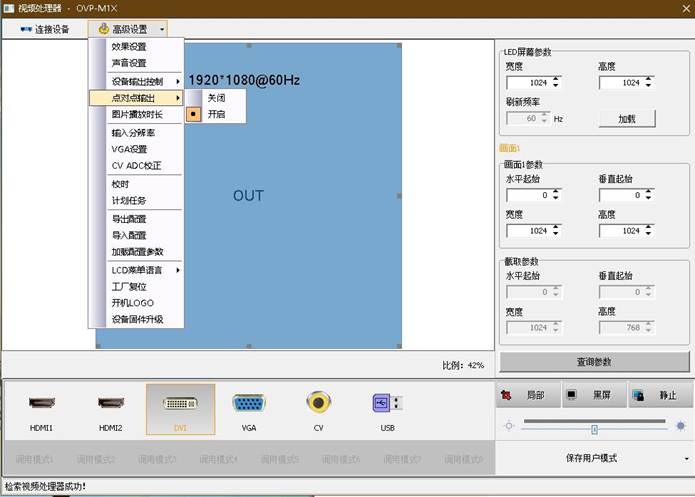695x497 pixels.
Task: Select the 关闭 option in the submenu
Action: (217, 98)
